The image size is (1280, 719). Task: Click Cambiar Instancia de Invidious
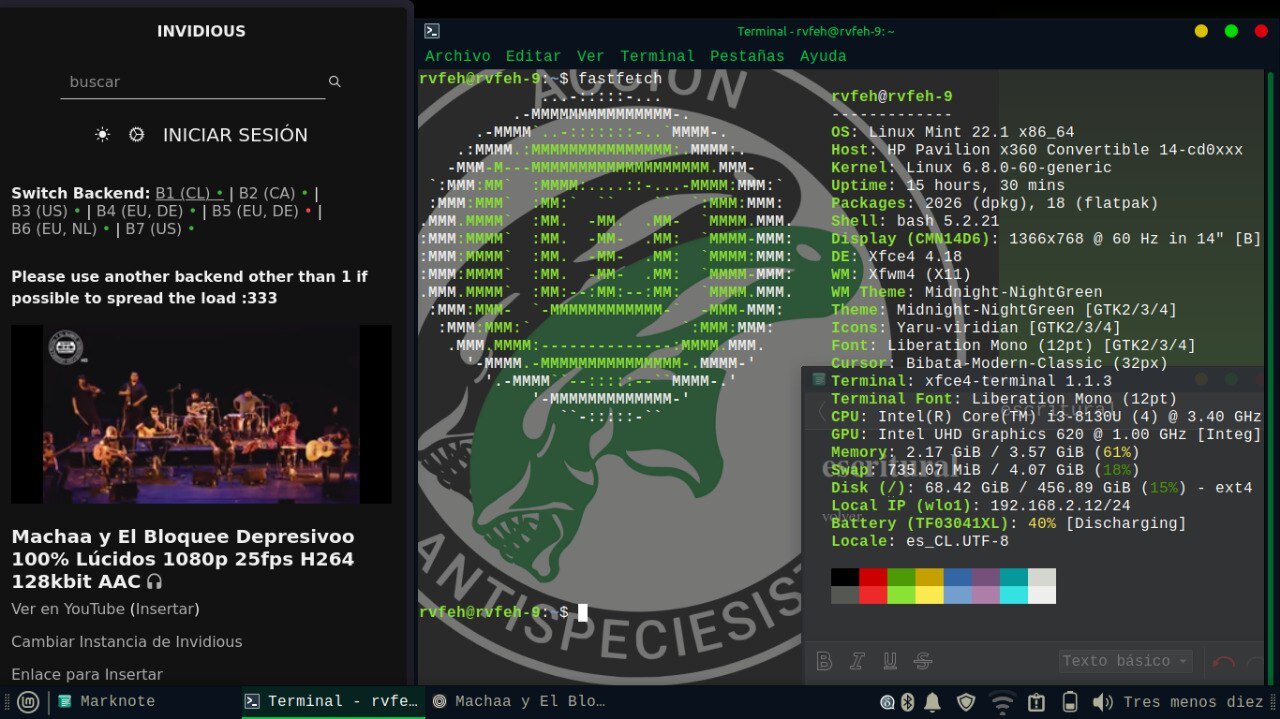(x=127, y=642)
